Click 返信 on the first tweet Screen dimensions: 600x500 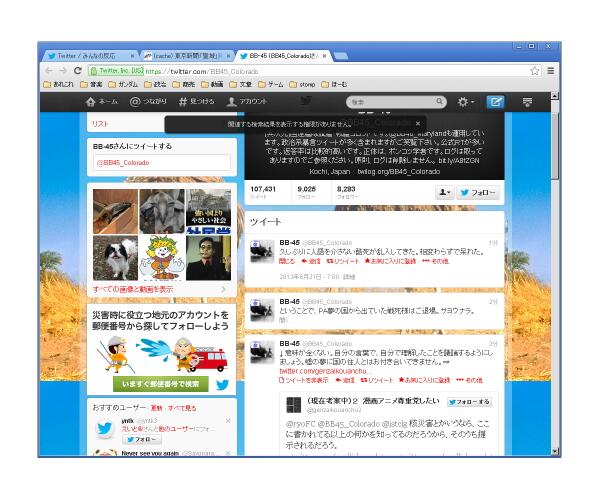(x=311, y=261)
